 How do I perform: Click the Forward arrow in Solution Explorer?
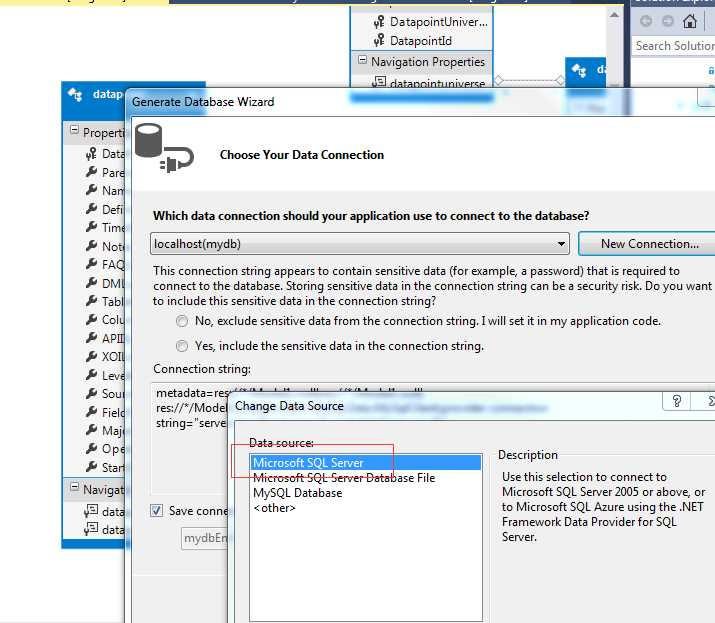pyautogui.click(x=668, y=21)
